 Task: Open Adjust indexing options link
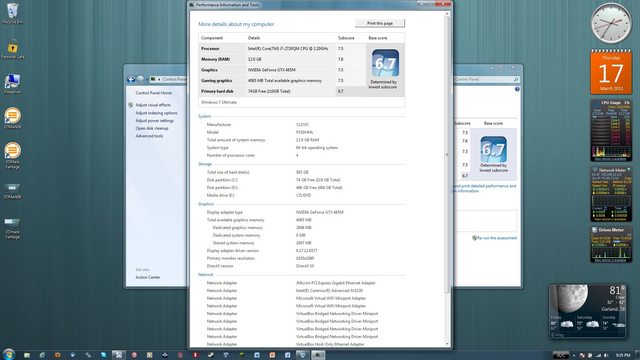156,113
